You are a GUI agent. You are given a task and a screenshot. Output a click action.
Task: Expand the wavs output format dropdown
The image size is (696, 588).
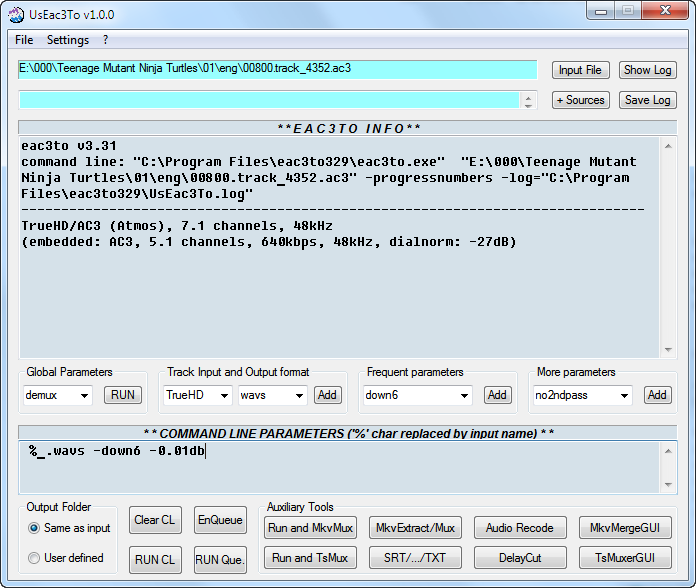click(299, 395)
